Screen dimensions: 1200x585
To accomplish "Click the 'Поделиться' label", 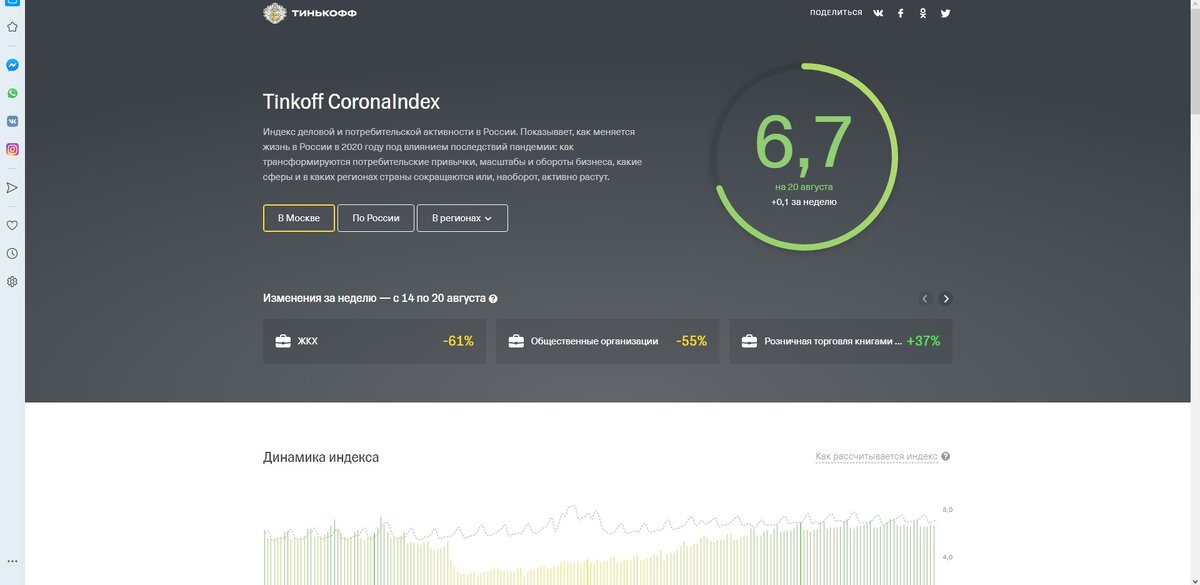I will [x=836, y=13].
